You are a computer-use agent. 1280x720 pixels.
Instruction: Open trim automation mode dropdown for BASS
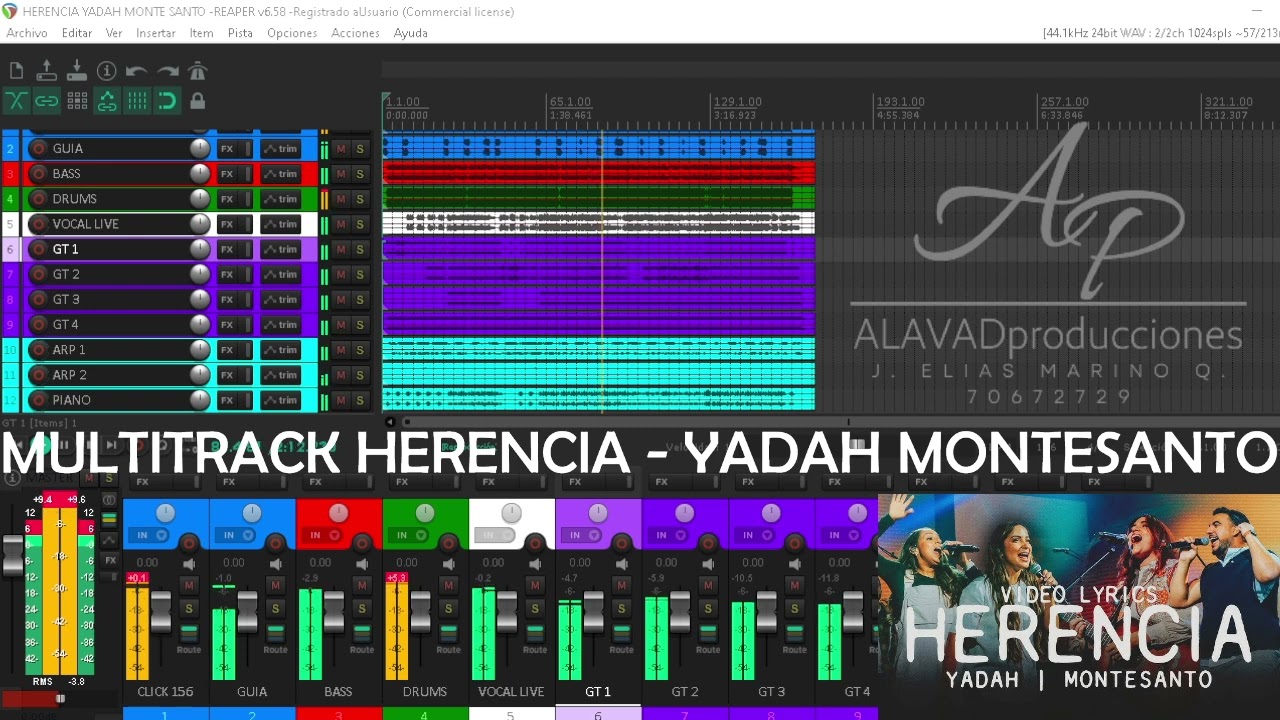[281, 174]
